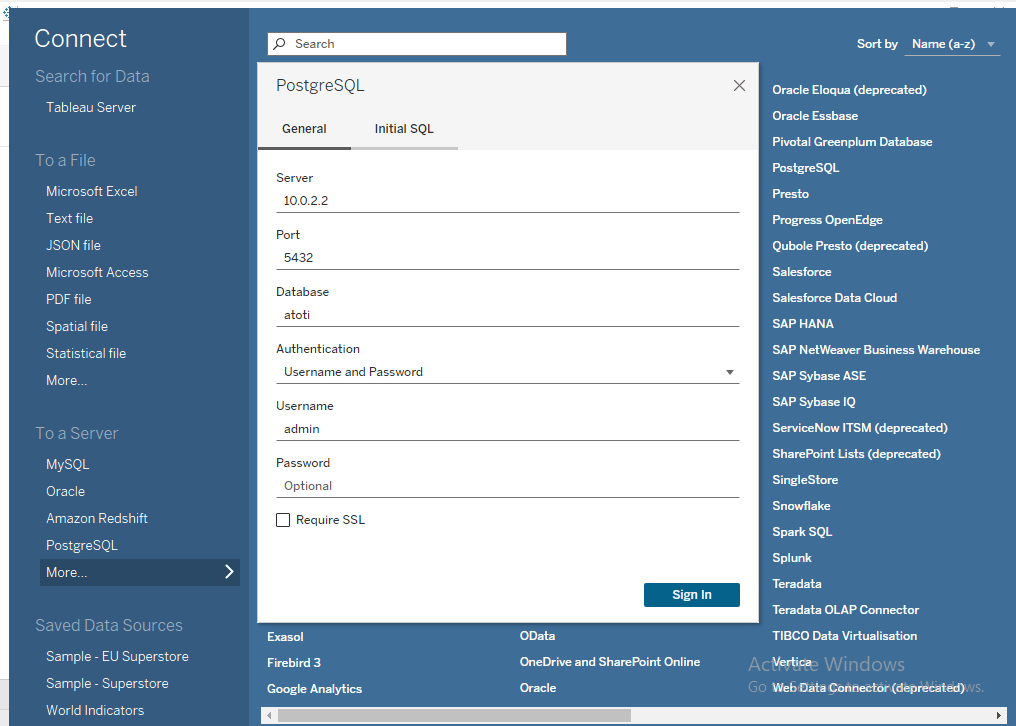Image resolution: width=1016 pixels, height=726 pixels.
Task: Select SAP HANA connector
Action: (802, 323)
